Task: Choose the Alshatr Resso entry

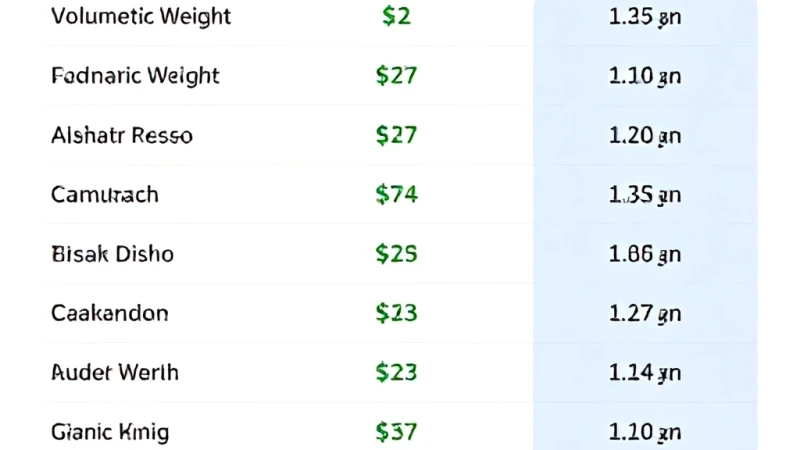Action: pyautogui.click(x=122, y=136)
